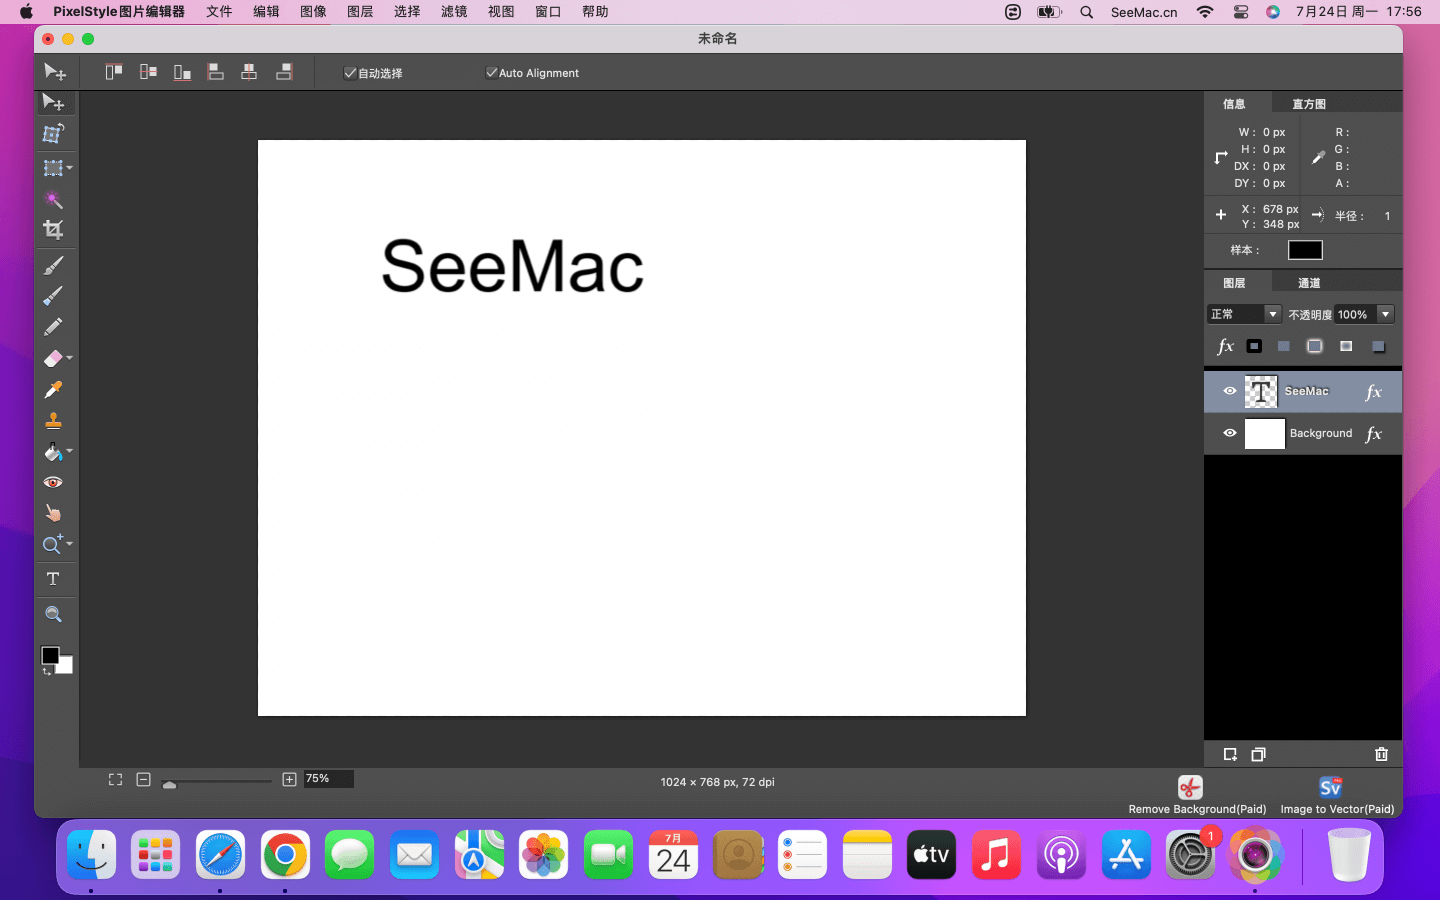Image resolution: width=1440 pixels, height=900 pixels.
Task: Swap foreground and background colors
Action: pyautogui.click(x=46, y=671)
